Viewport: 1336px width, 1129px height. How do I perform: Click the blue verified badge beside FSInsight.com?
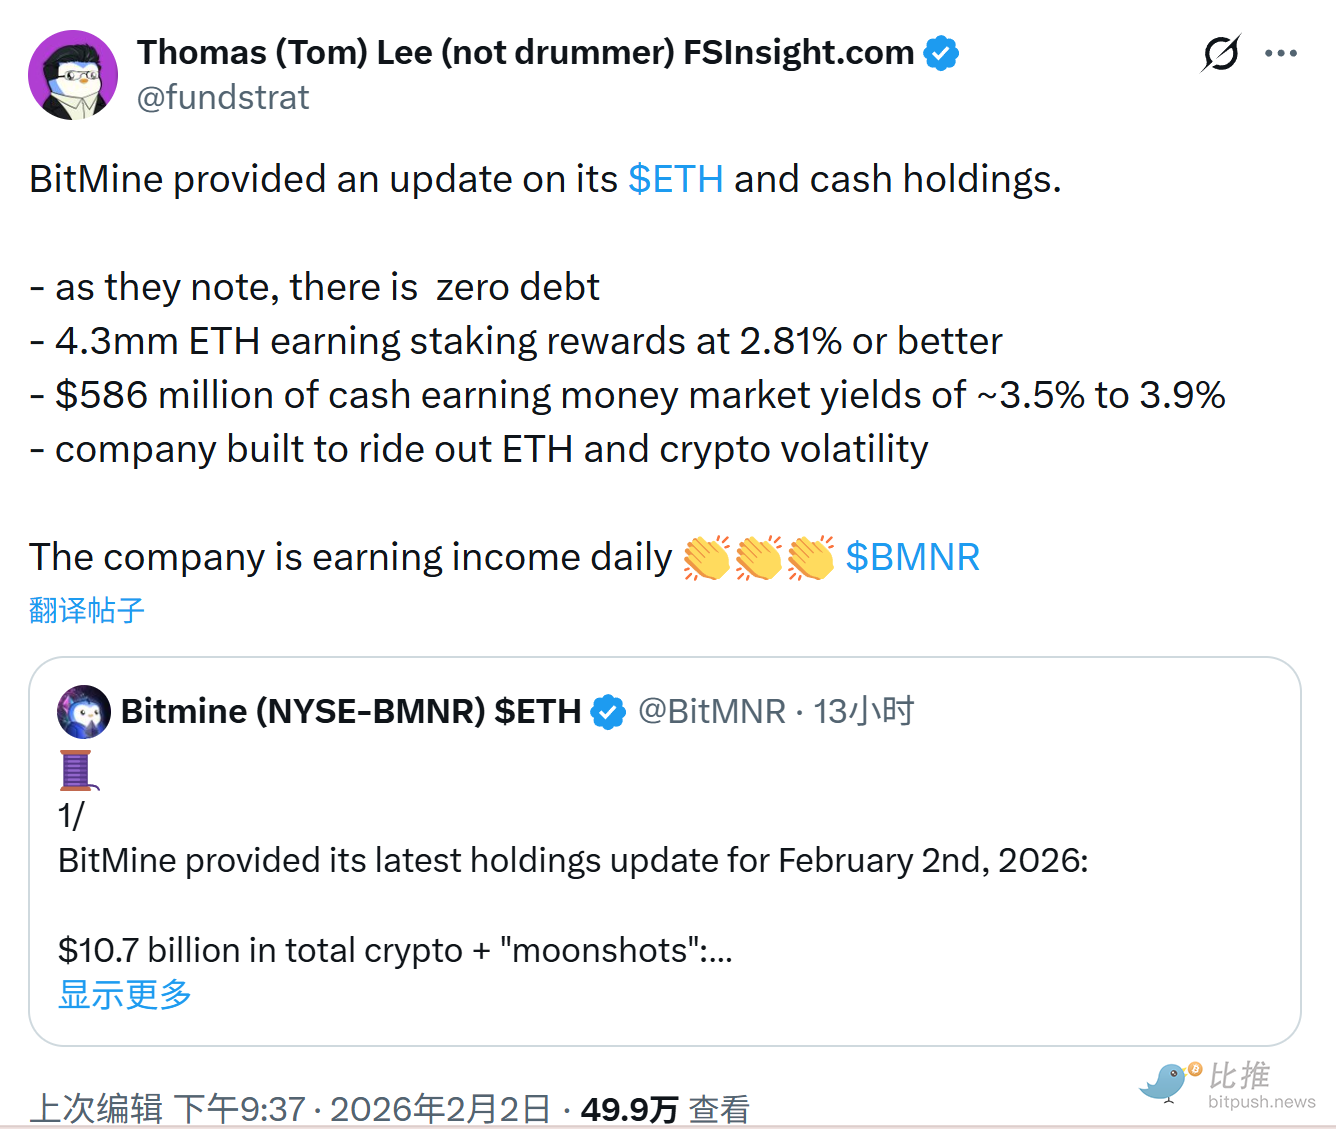click(941, 53)
